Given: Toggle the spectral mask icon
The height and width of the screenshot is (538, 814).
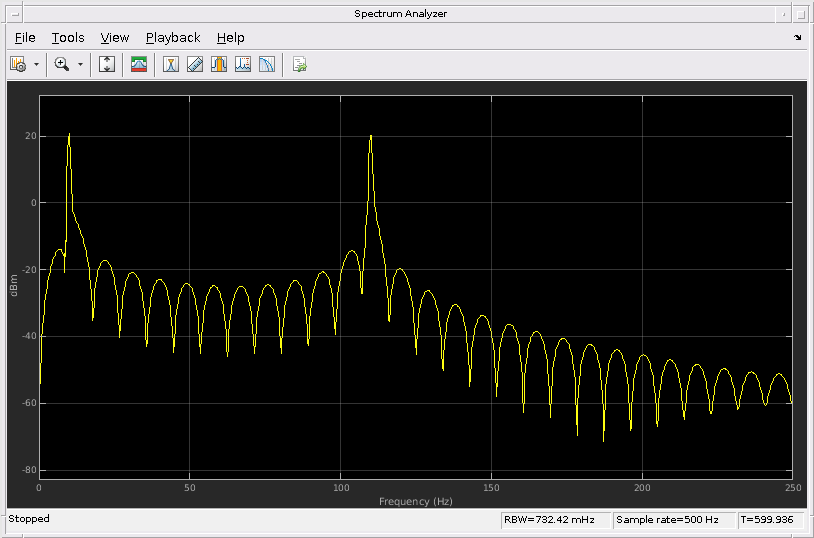Looking at the screenshot, I should coord(139,64).
